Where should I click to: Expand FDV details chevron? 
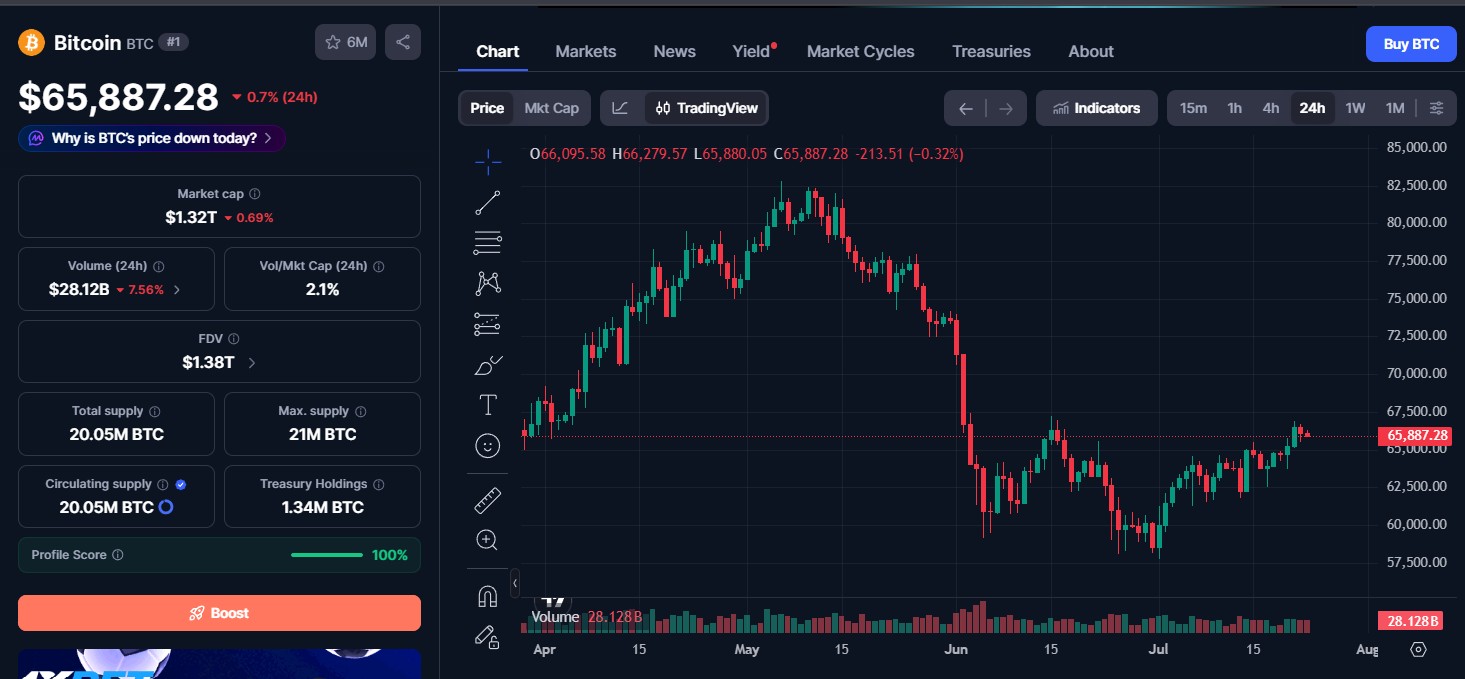[x=251, y=363]
